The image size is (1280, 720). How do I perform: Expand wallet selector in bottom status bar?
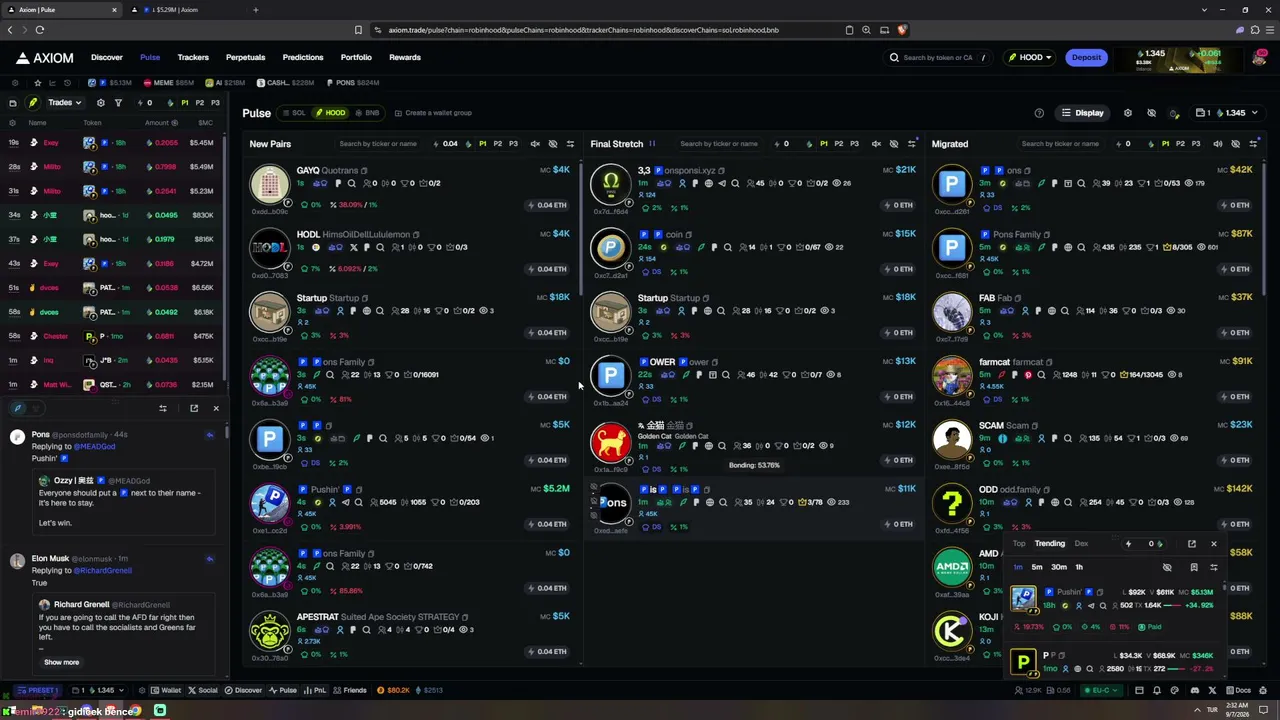[97, 690]
